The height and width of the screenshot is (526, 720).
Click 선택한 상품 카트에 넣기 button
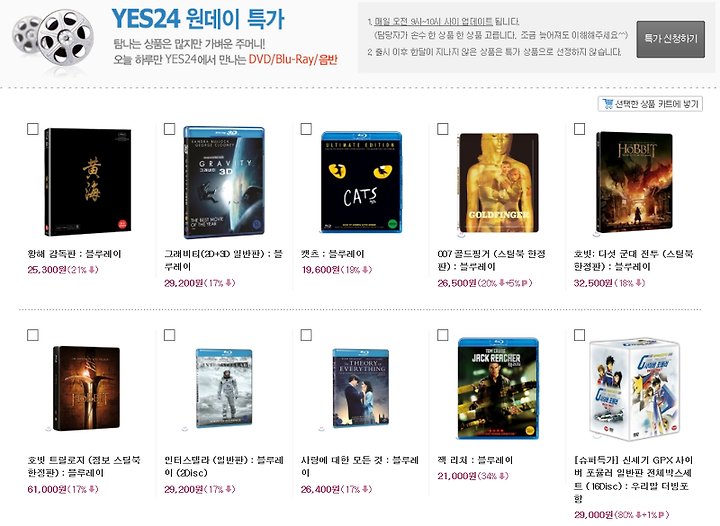click(650, 104)
